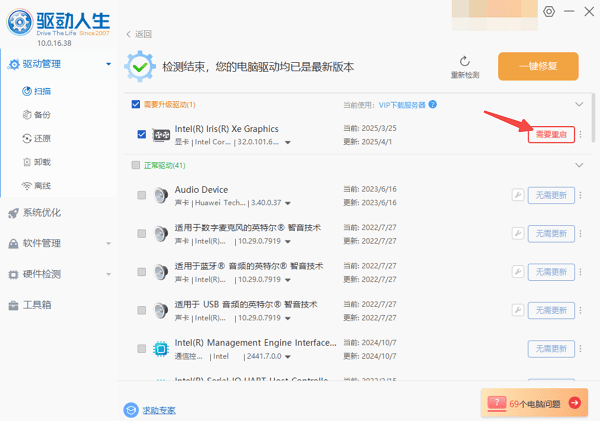Click the 重新检测 rescan icon
This screenshot has height=421, width=600.
[464, 61]
